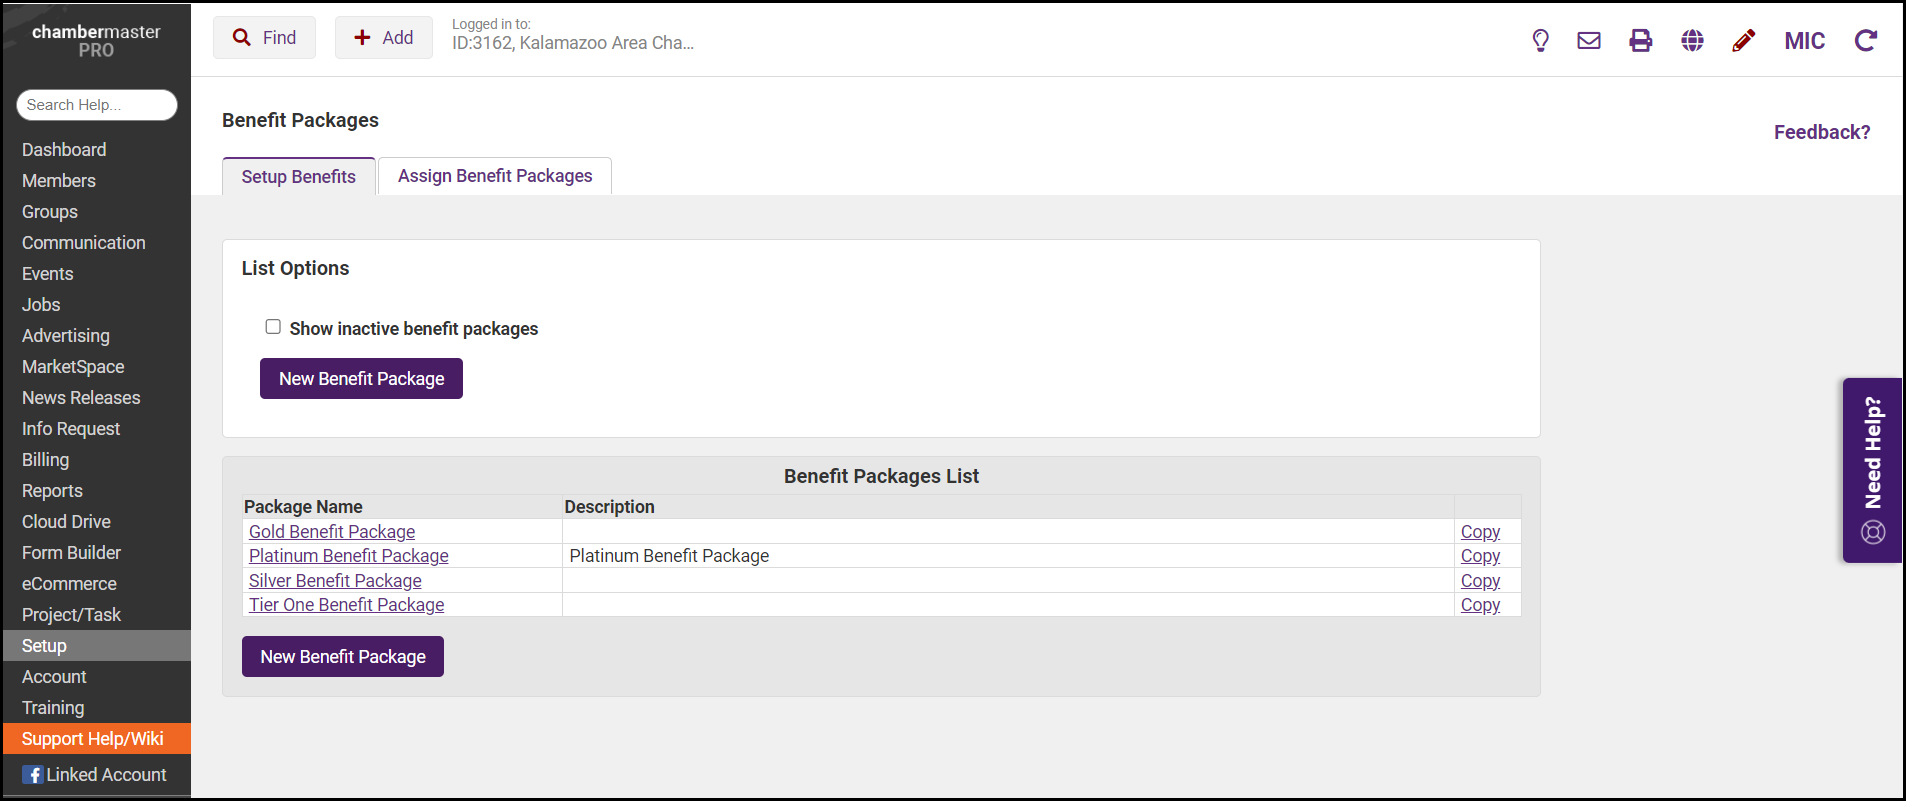Open Gold Benefit Package link

pyautogui.click(x=332, y=532)
